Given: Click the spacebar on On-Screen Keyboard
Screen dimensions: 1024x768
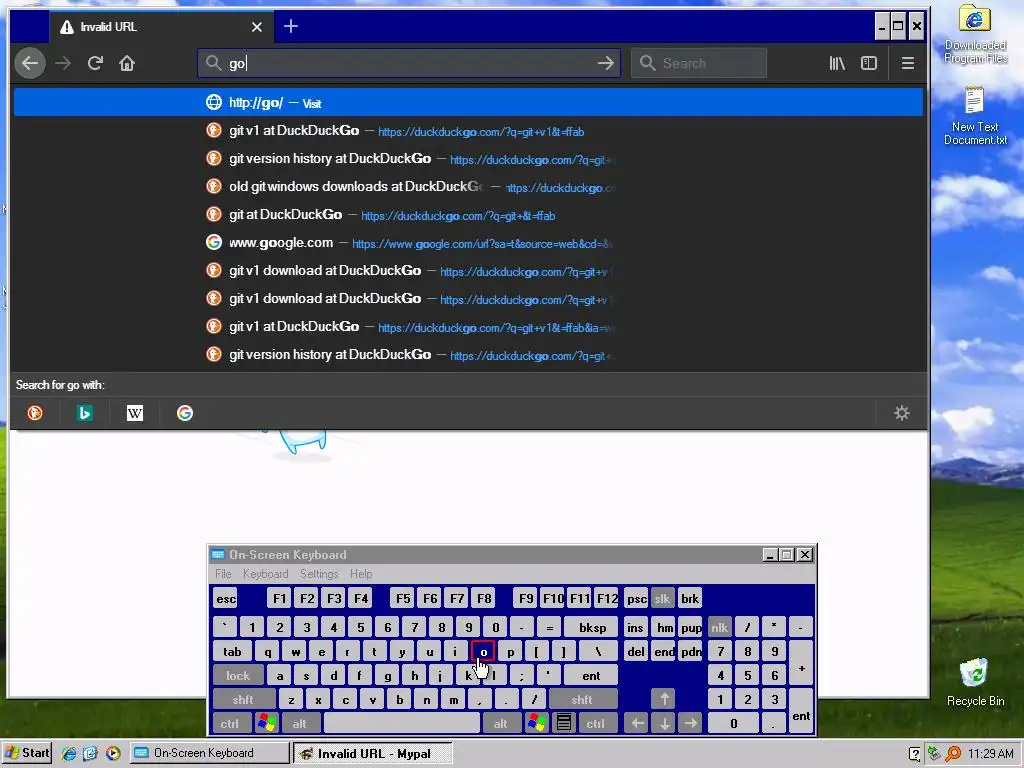Looking at the screenshot, I should coord(402,723).
